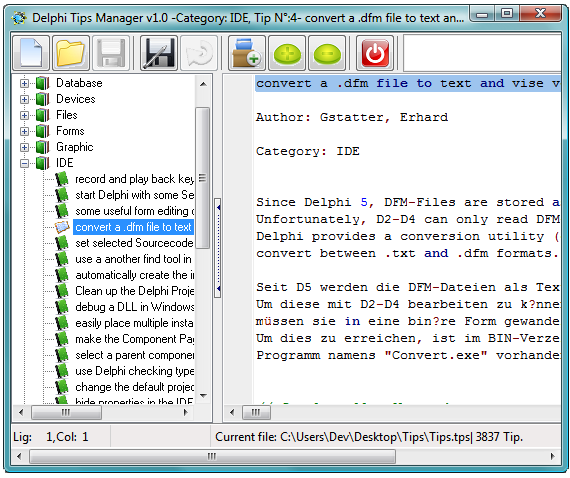Add a new category with box icon
The height and width of the screenshot is (478, 570).
(247, 53)
